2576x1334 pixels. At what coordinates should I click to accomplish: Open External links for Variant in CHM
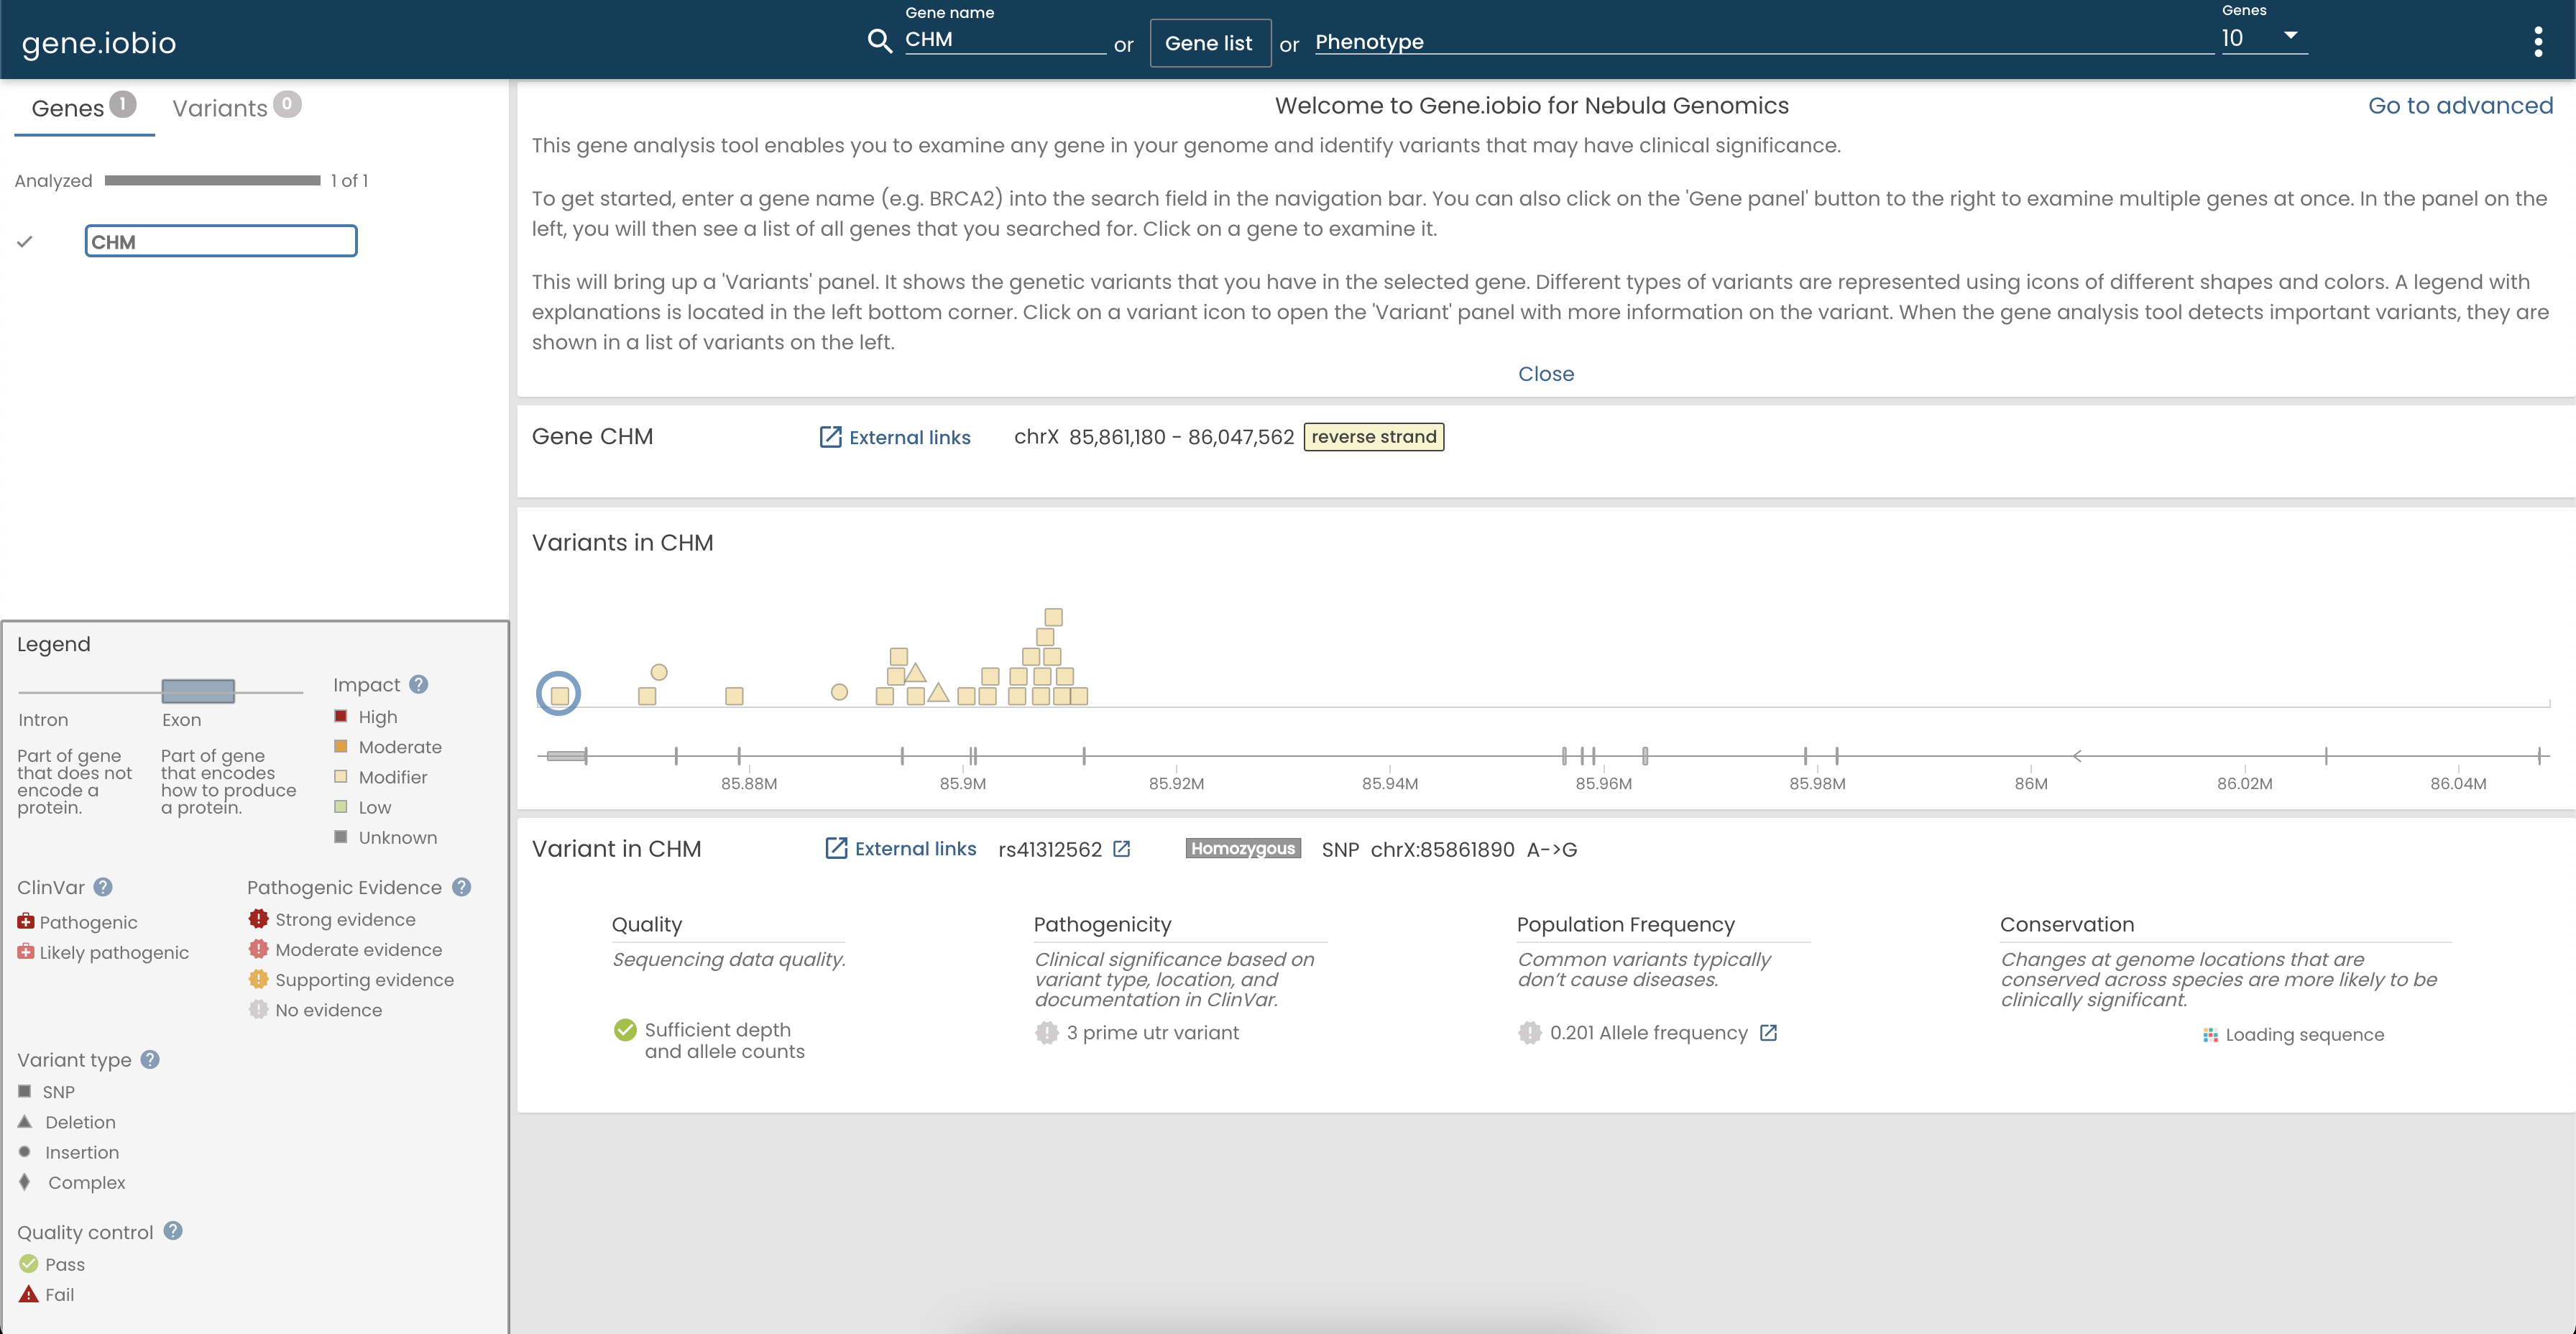point(900,848)
